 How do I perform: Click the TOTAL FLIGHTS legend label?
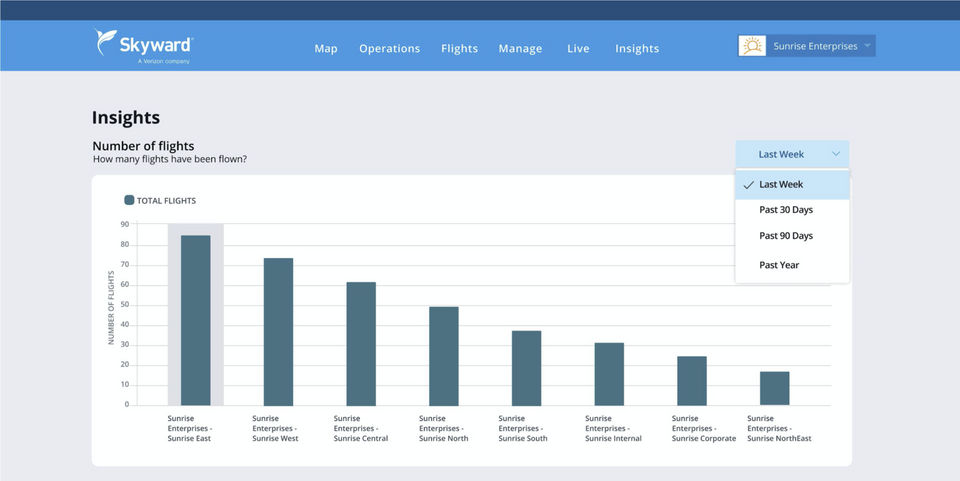tap(166, 201)
